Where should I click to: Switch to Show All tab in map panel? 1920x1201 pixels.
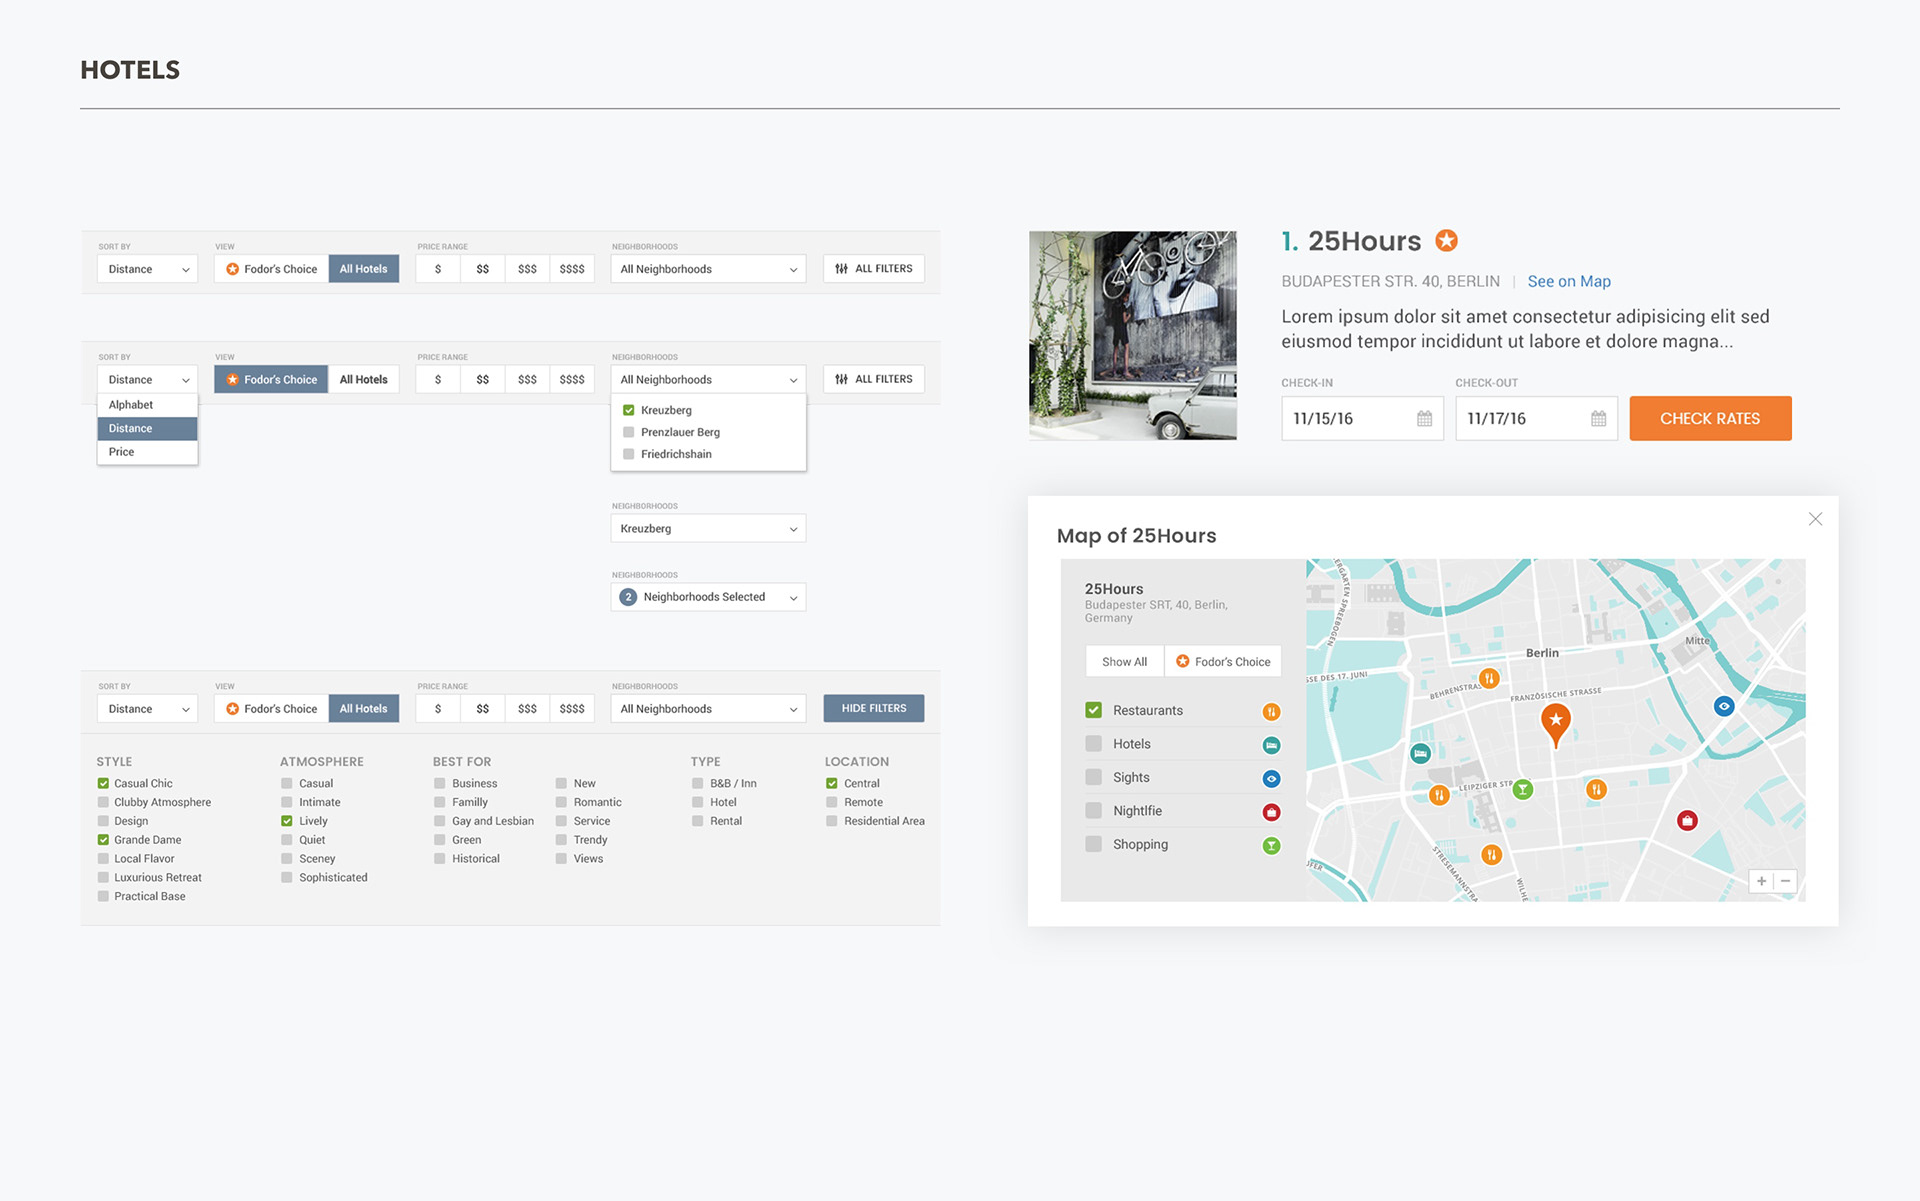pyautogui.click(x=1124, y=662)
